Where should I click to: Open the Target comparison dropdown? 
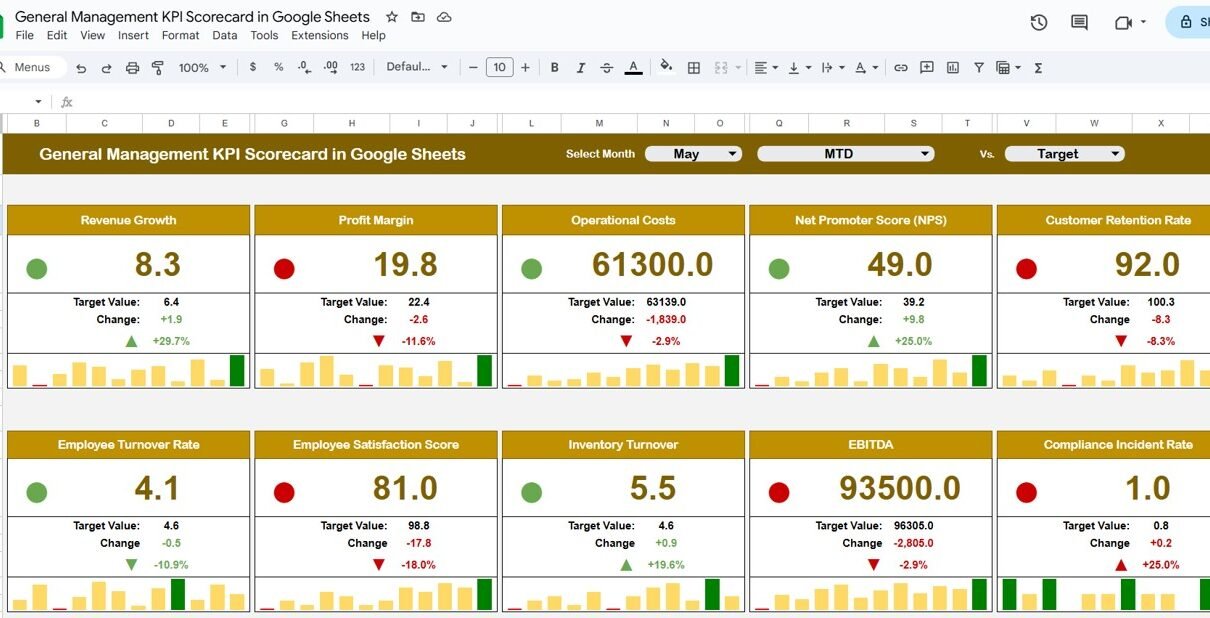pos(1064,154)
